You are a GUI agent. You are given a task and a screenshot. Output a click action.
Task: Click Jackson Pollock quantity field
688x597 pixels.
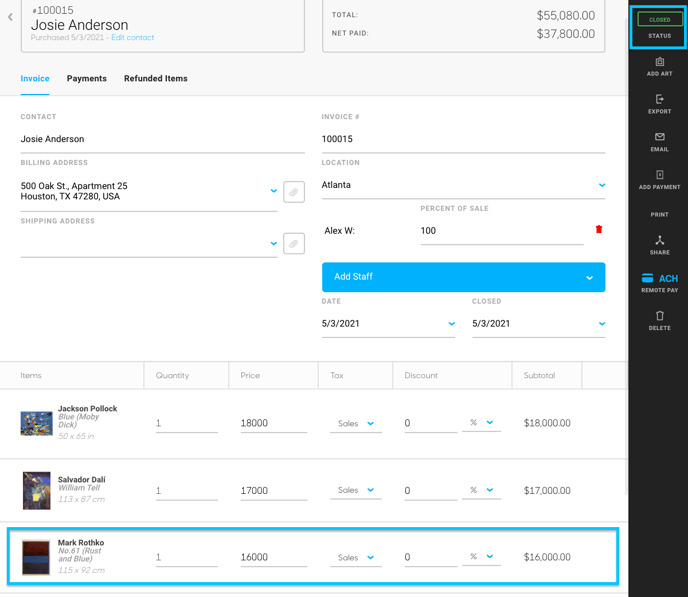tap(186, 423)
